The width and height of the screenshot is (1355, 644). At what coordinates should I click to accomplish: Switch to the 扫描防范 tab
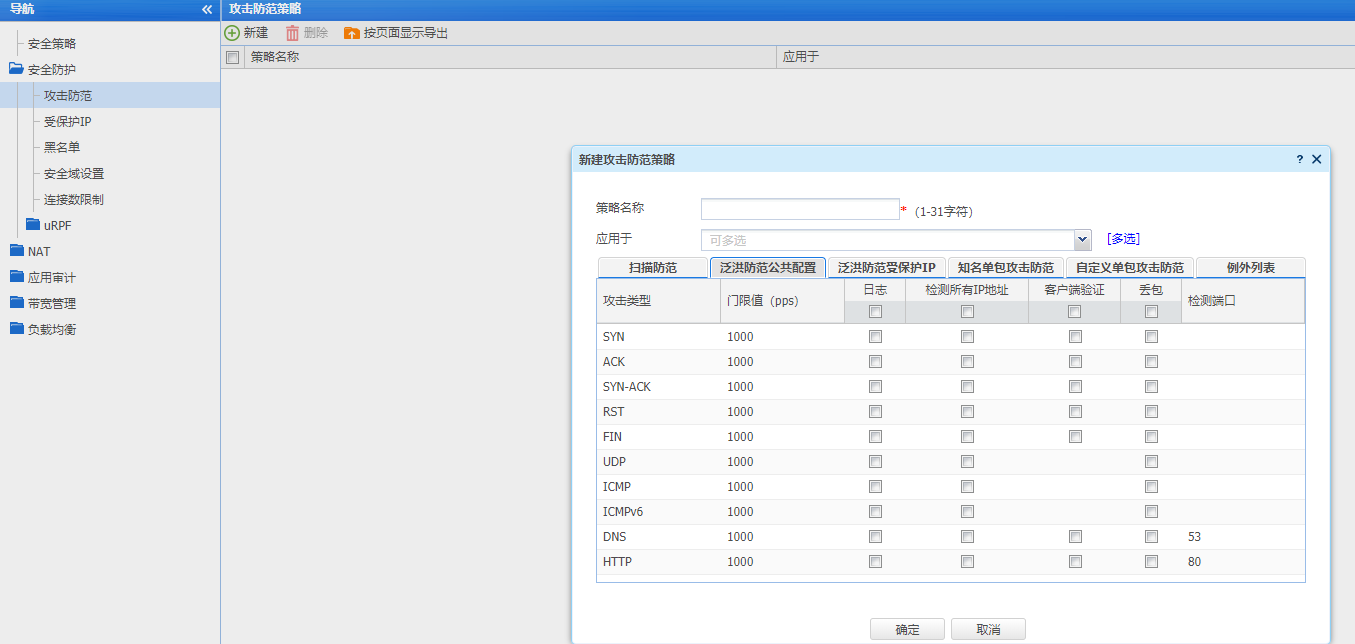click(x=652, y=268)
